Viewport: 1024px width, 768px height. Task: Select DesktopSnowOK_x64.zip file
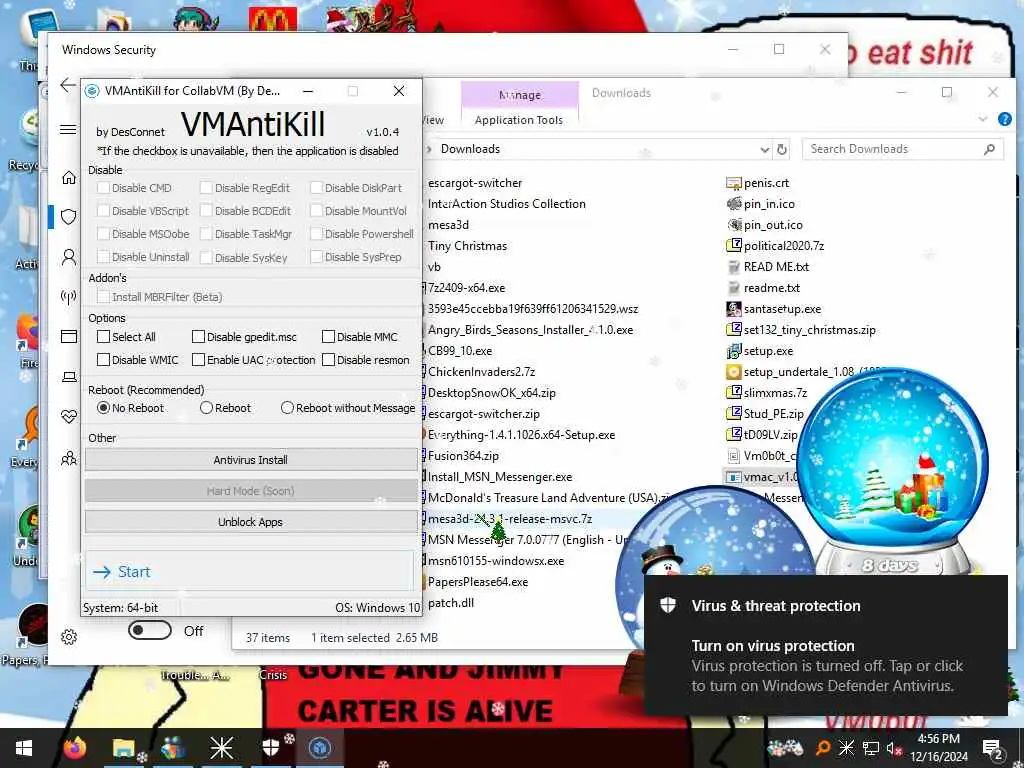(491, 392)
